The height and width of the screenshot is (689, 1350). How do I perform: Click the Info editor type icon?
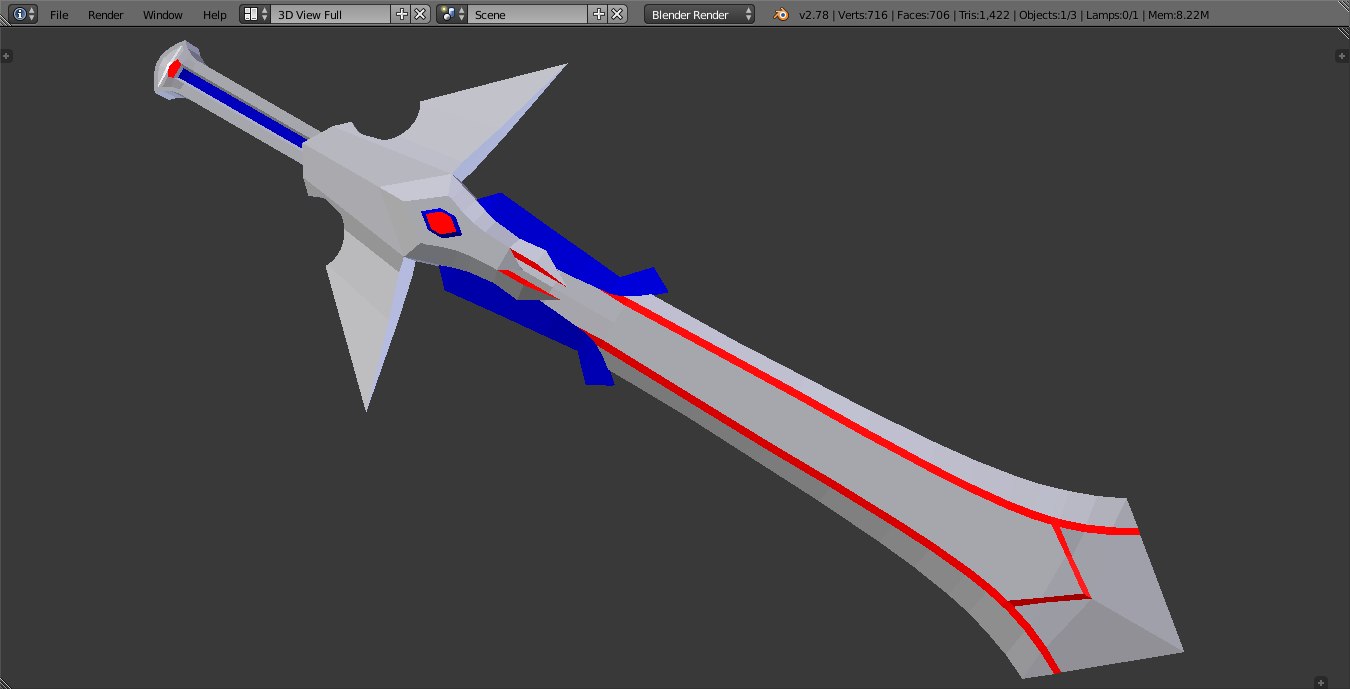(x=20, y=14)
